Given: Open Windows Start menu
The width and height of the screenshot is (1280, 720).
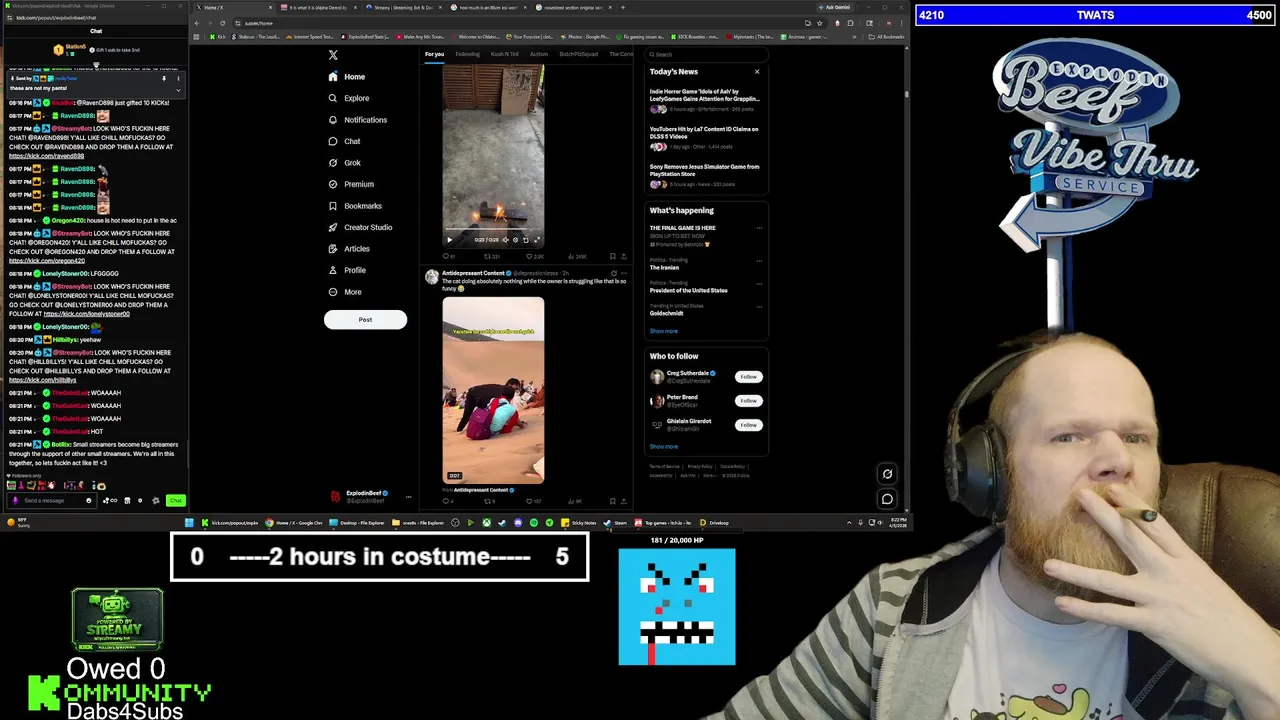Looking at the screenshot, I should 189,523.
